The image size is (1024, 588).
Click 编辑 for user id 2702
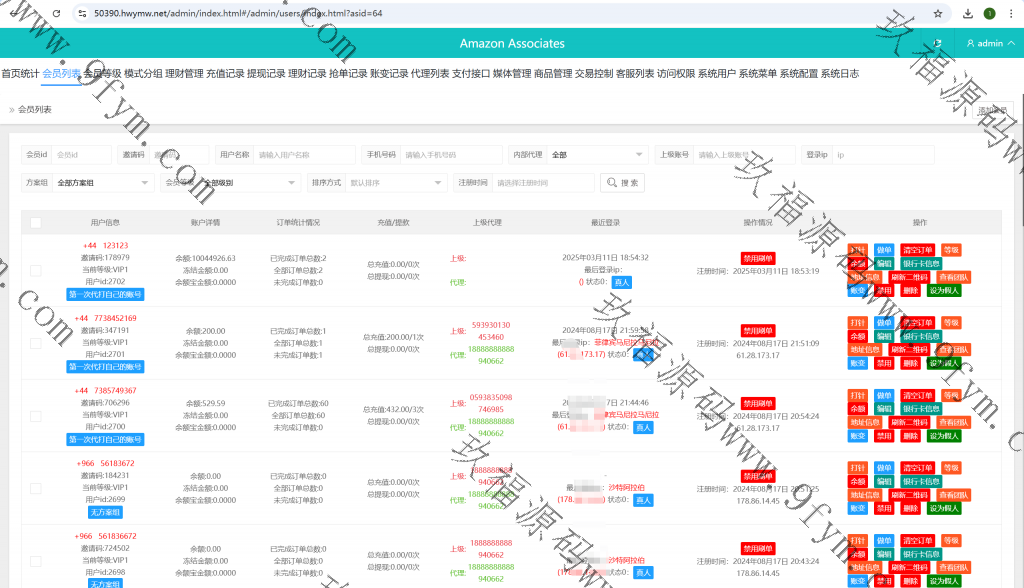[x=884, y=263]
